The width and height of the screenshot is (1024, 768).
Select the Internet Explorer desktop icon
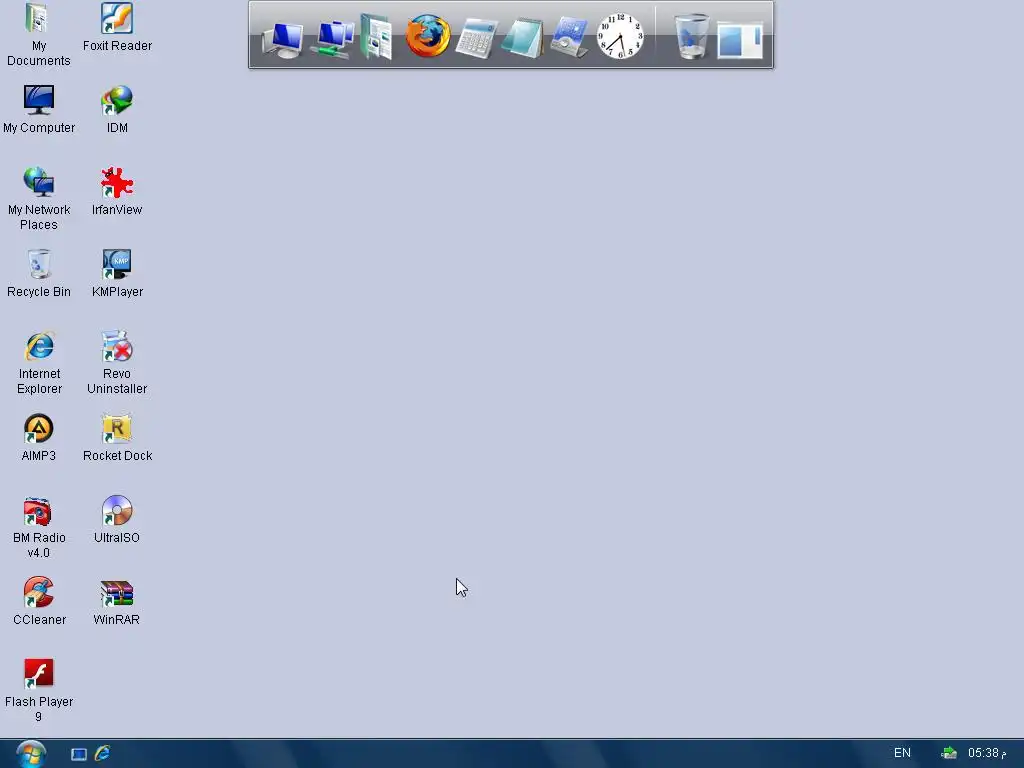tap(39, 362)
